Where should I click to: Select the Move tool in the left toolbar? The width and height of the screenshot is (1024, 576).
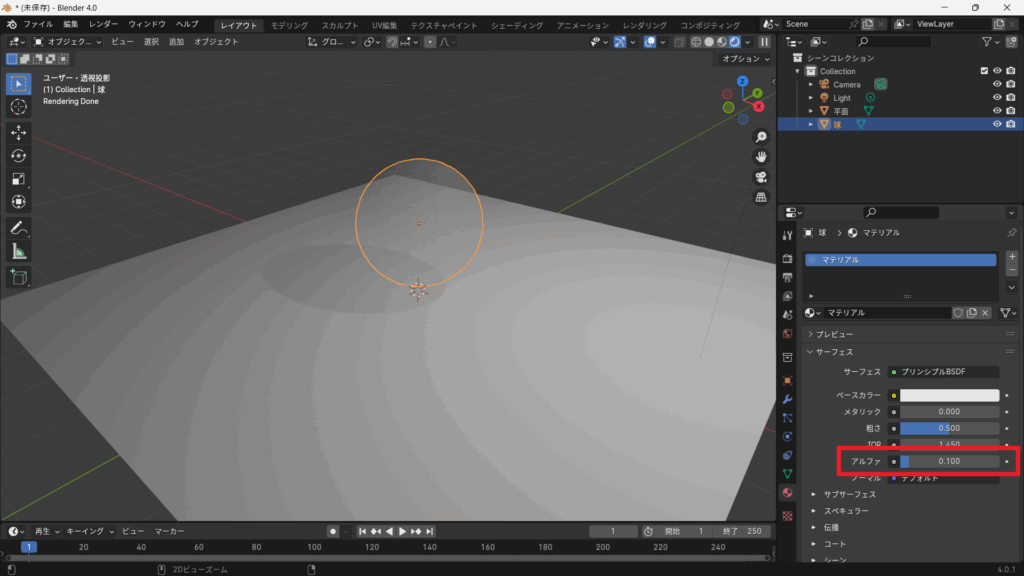[x=18, y=132]
